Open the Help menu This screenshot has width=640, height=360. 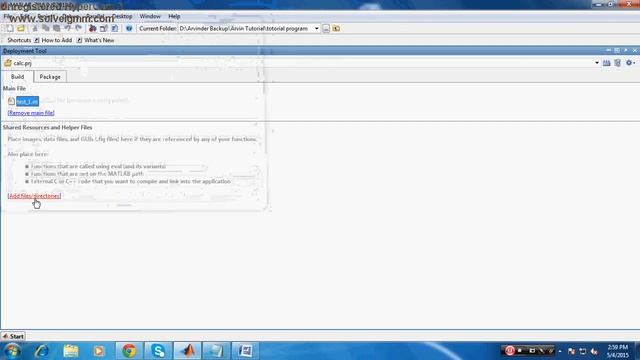click(174, 16)
